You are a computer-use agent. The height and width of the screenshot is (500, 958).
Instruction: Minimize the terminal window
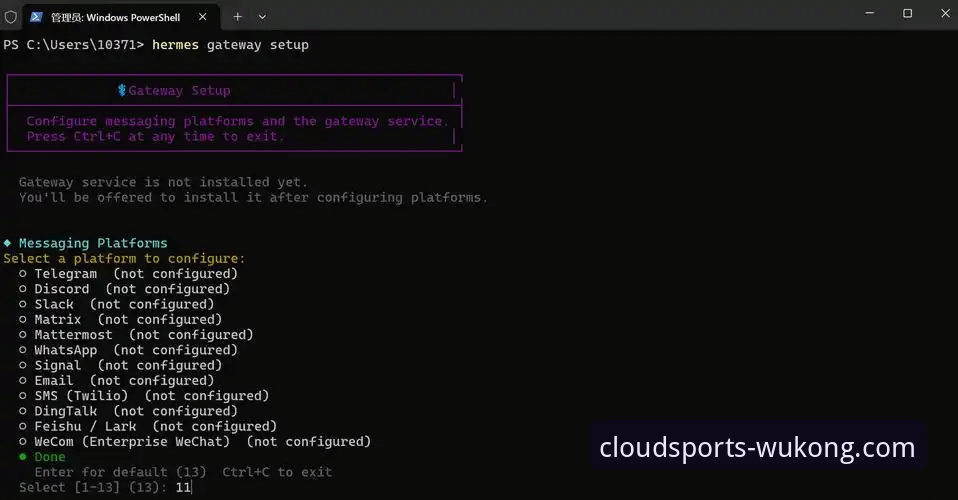point(860,14)
